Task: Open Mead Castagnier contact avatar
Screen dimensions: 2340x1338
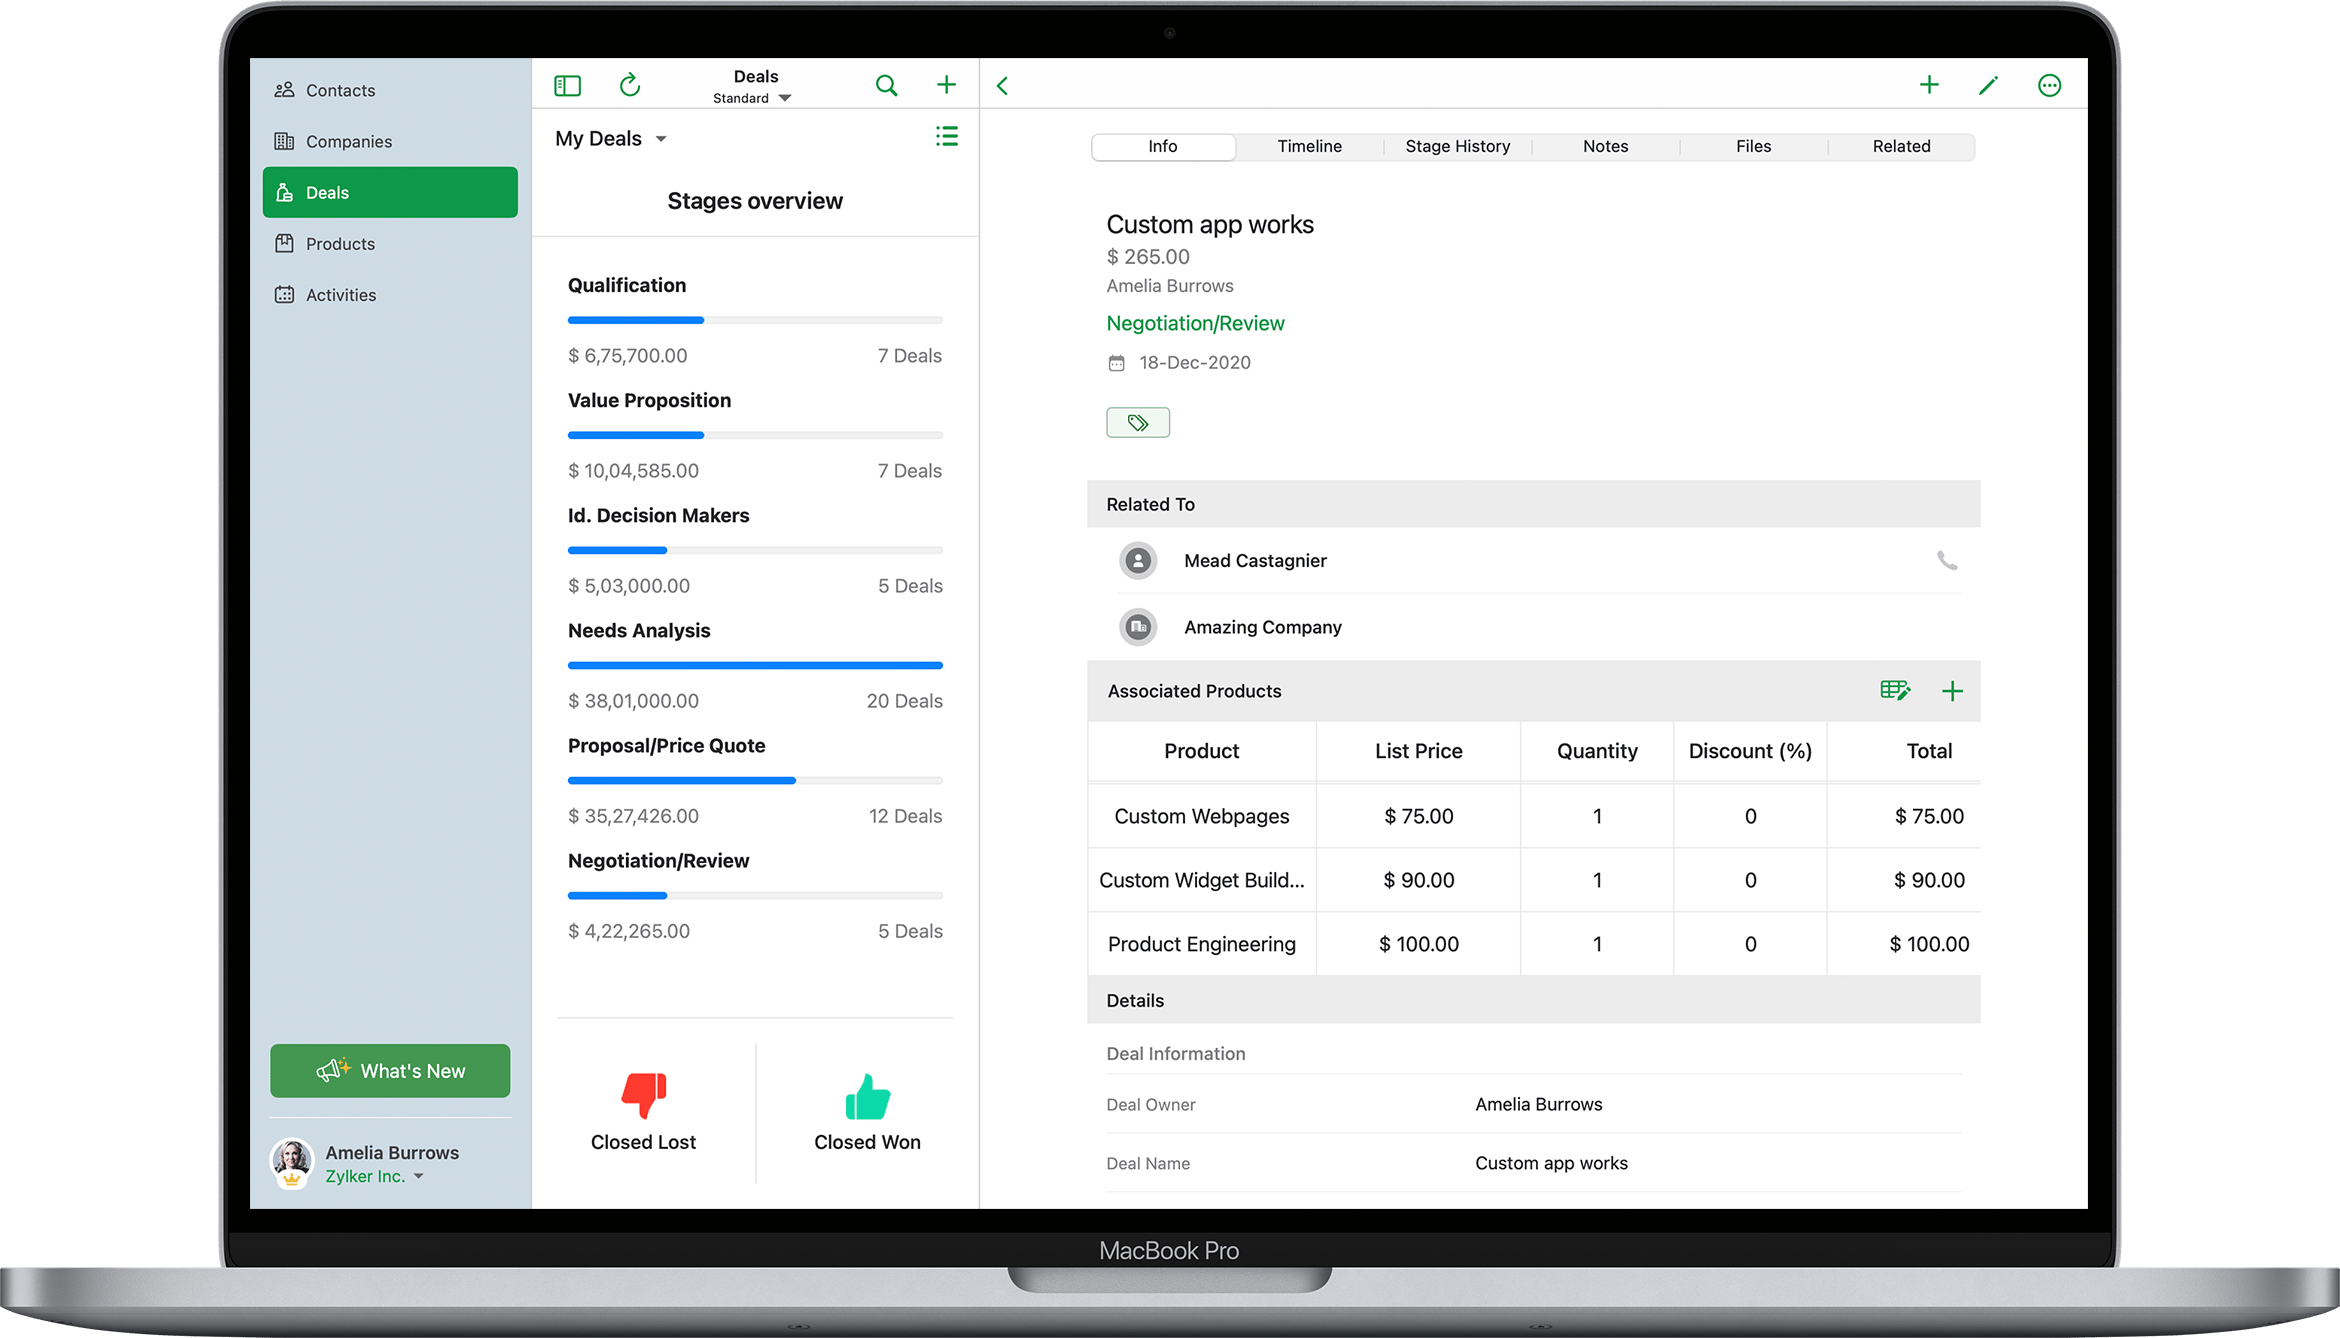Action: click(1138, 561)
